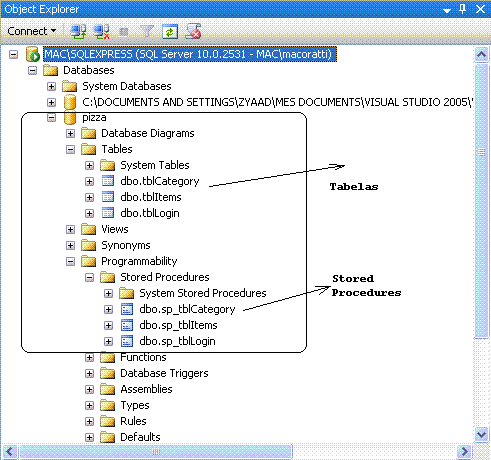Select the Databases folder label
Viewport: 491px width, 460px height.
tap(89, 70)
